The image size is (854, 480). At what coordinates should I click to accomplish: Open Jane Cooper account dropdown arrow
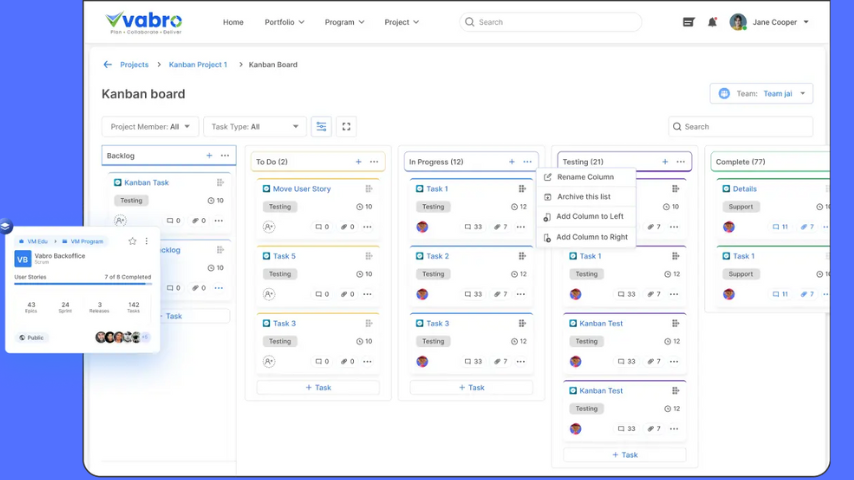point(806,22)
